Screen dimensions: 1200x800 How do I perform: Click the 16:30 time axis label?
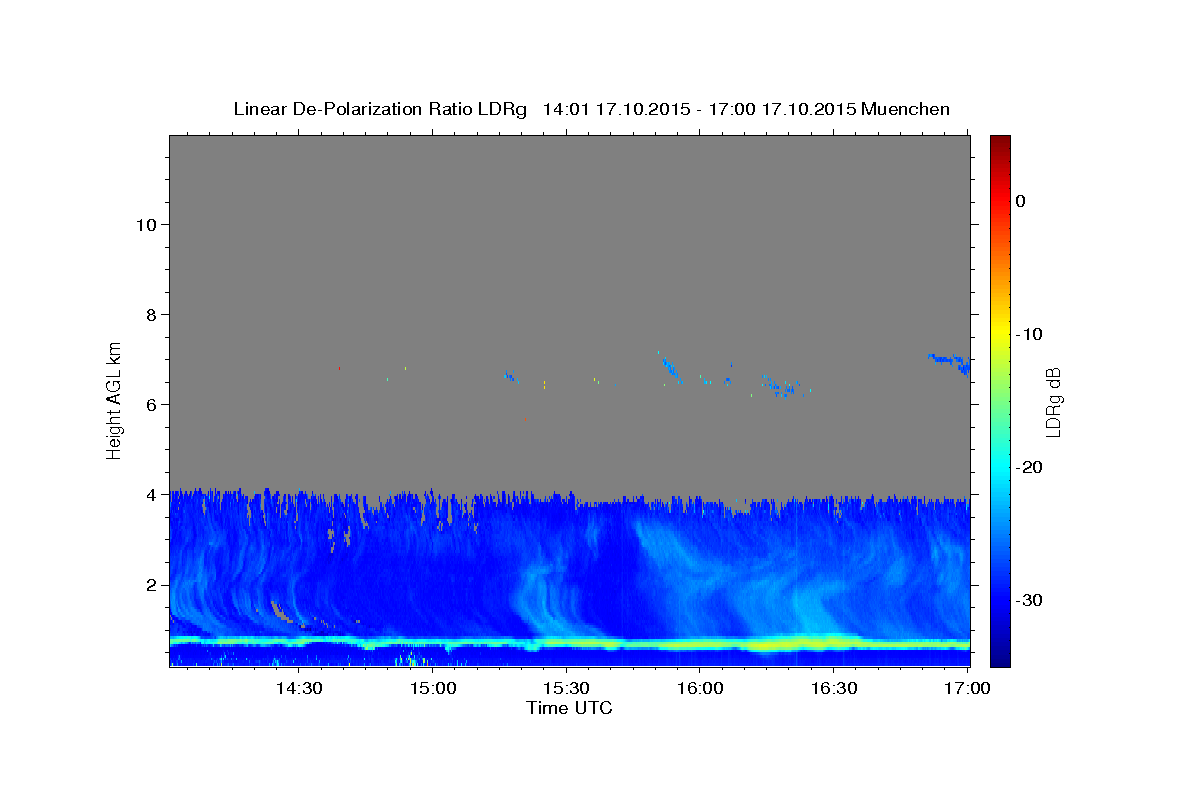[x=834, y=688]
